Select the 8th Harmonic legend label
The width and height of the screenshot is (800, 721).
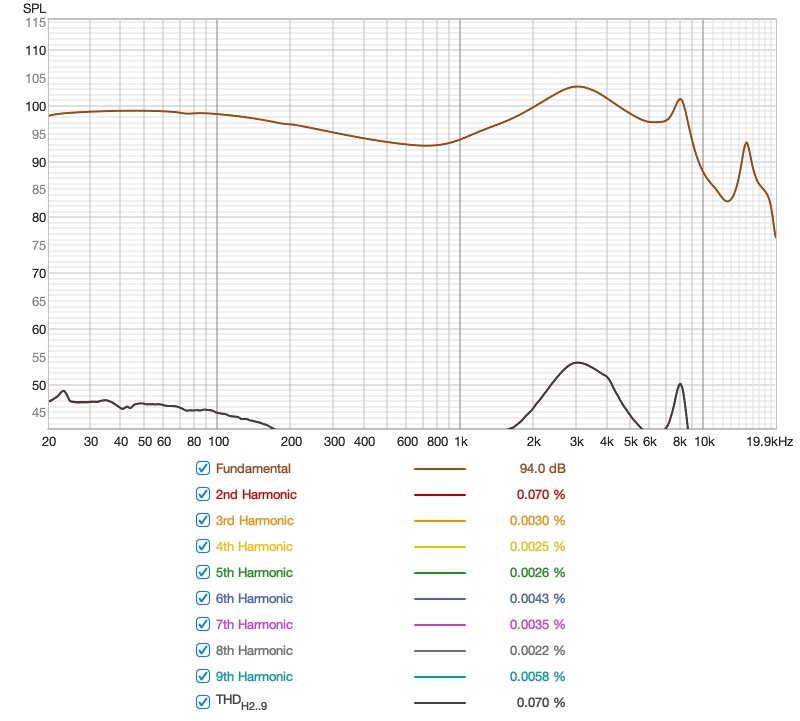click(x=254, y=651)
